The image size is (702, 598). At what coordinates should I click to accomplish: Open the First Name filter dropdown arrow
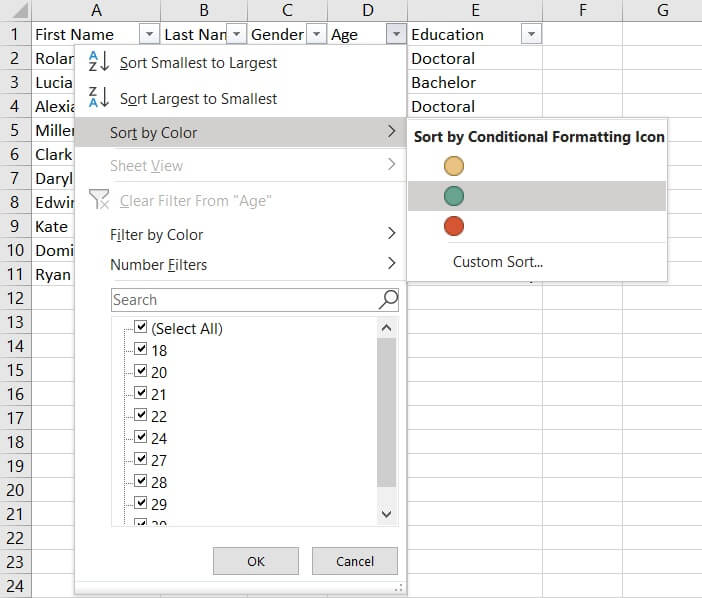(x=149, y=34)
